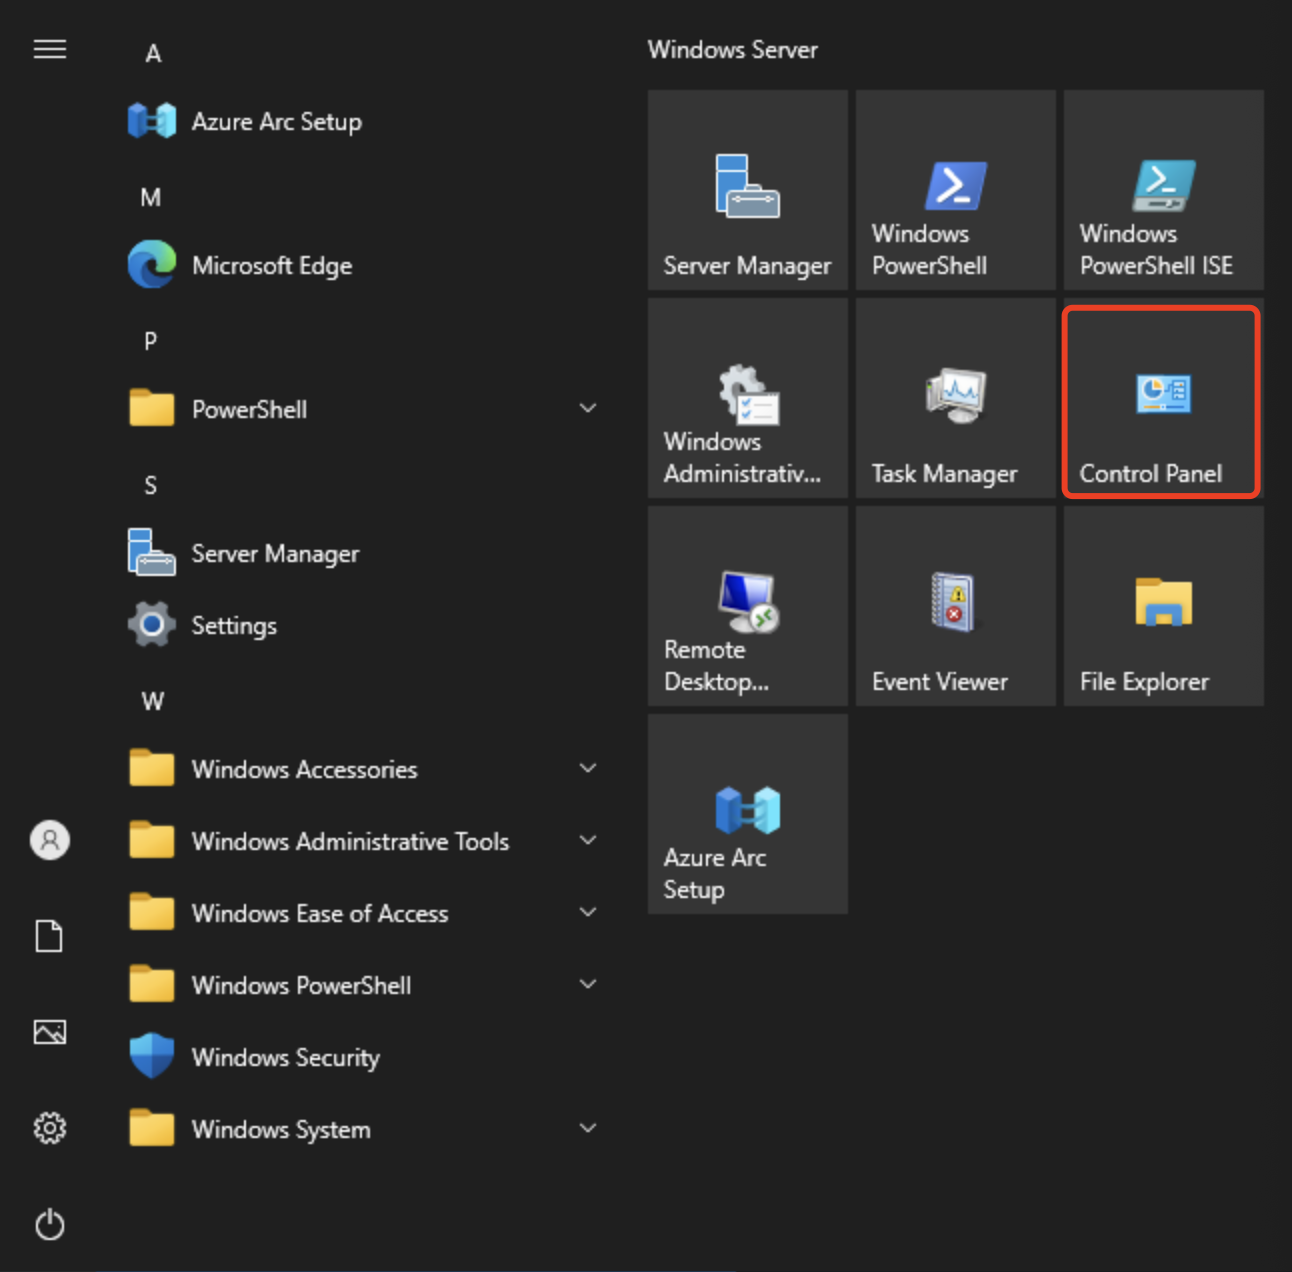Viewport: 1292px width, 1272px height.
Task: Open the user account icon
Action: (x=50, y=840)
